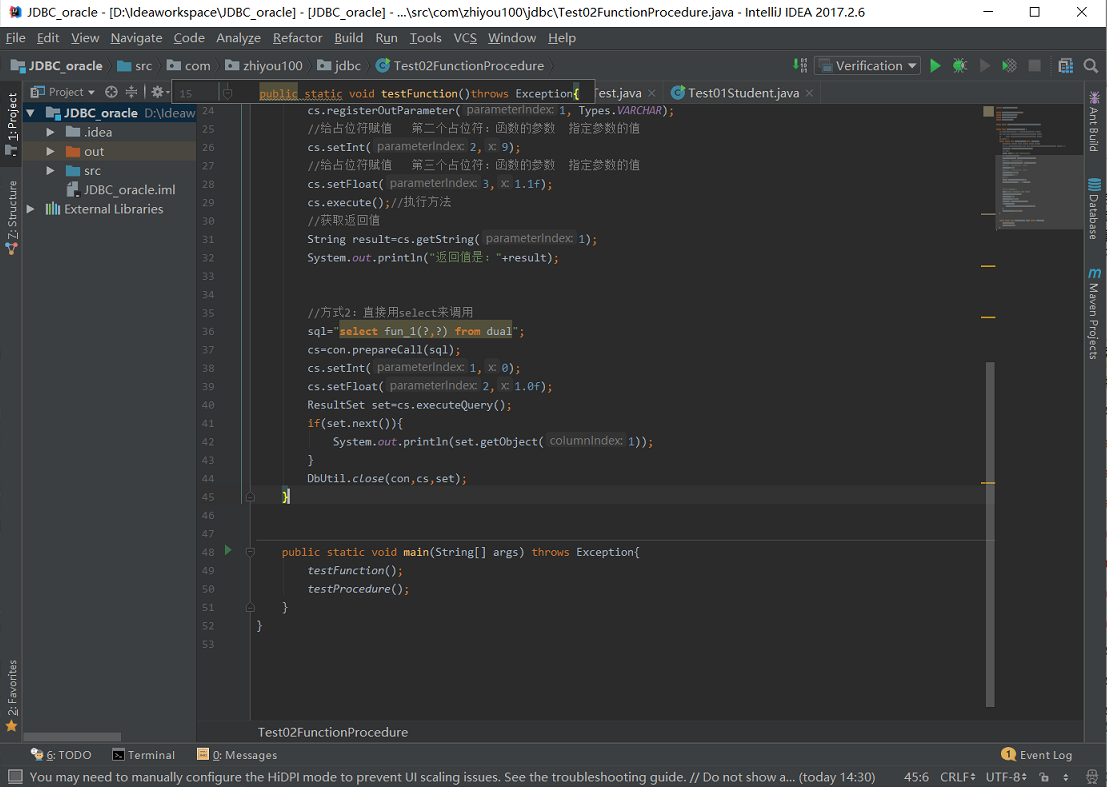Click the Test02FunctionProcedure class icon in breadcrumb
This screenshot has width=1107, height=787.
tap(383, 66)
